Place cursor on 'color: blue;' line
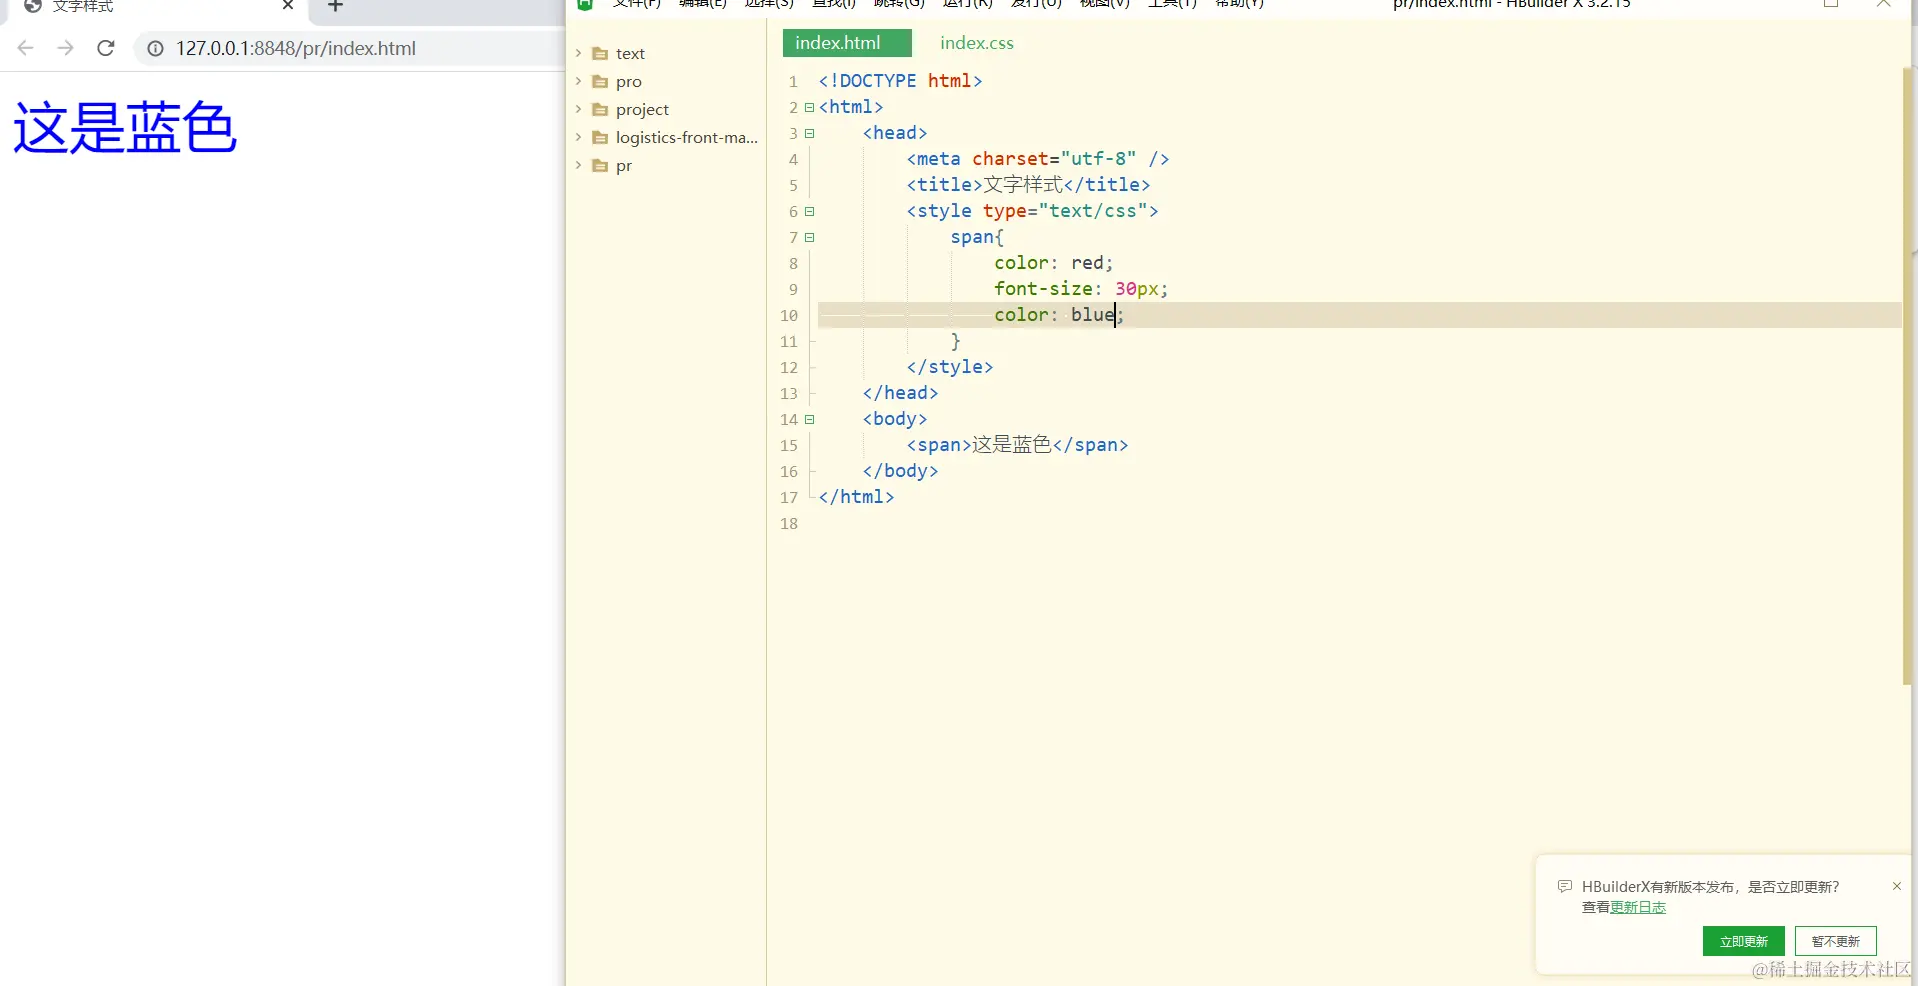 (x=1059, y=315)
